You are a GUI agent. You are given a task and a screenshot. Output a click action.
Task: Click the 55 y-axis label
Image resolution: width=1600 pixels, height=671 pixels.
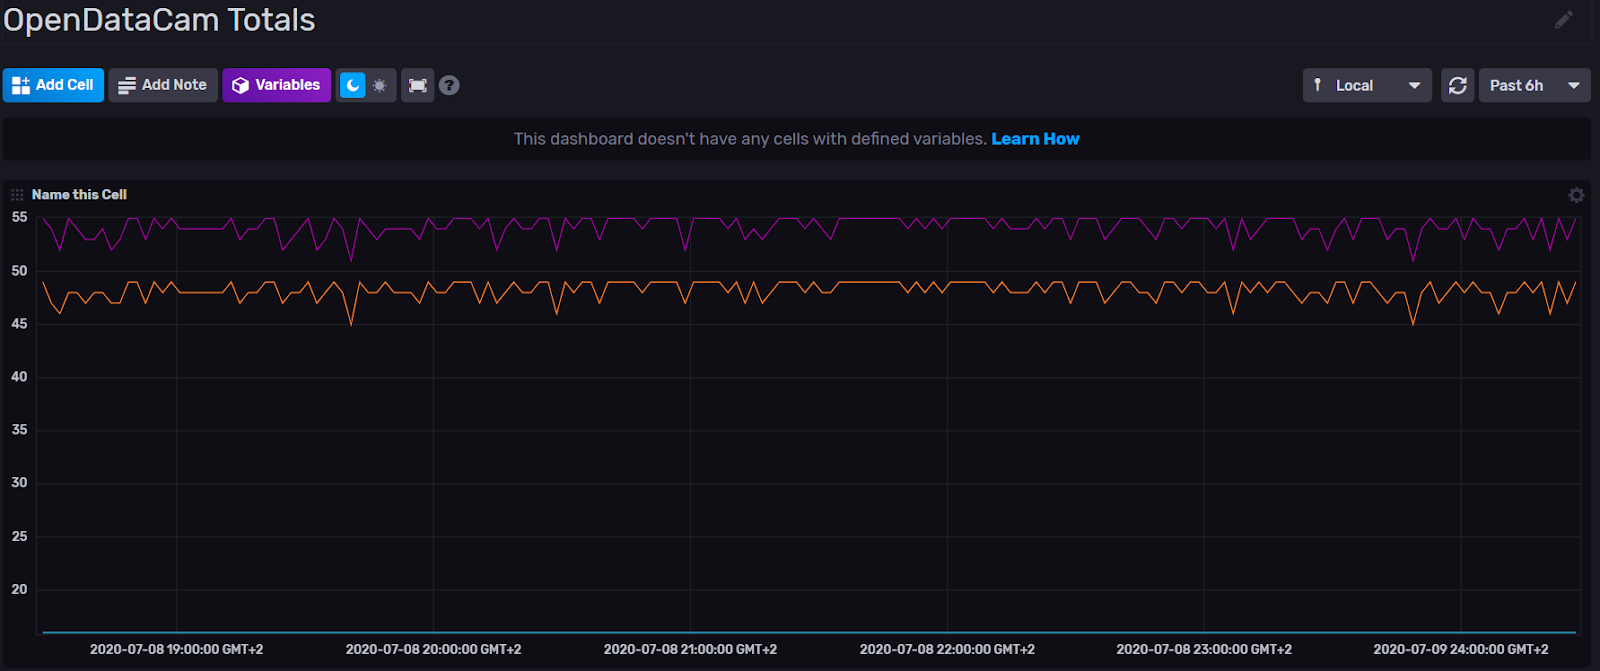[19, 217]
